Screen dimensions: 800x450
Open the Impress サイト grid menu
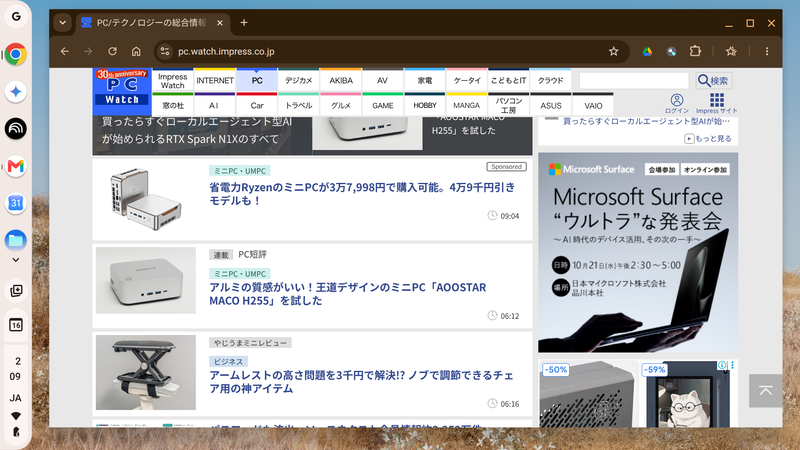click(717, 103)
